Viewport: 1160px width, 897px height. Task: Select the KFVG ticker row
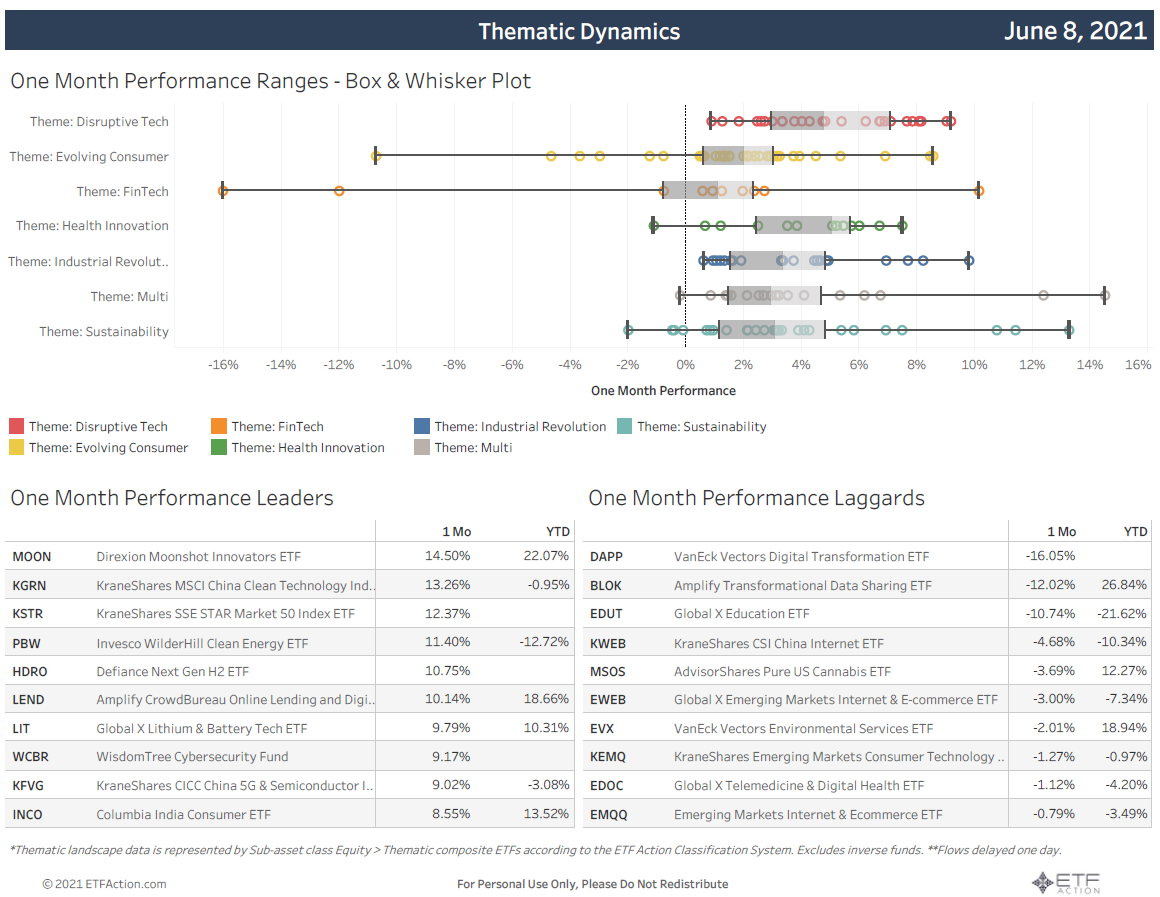291,785
